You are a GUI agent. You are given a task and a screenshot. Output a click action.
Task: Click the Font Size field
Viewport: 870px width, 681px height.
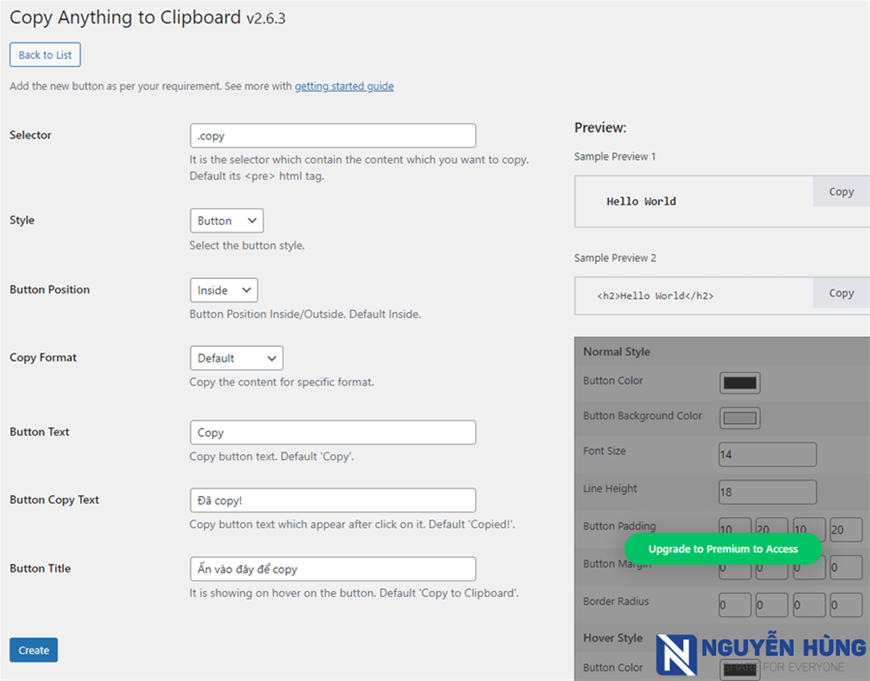tap(767, 455)
